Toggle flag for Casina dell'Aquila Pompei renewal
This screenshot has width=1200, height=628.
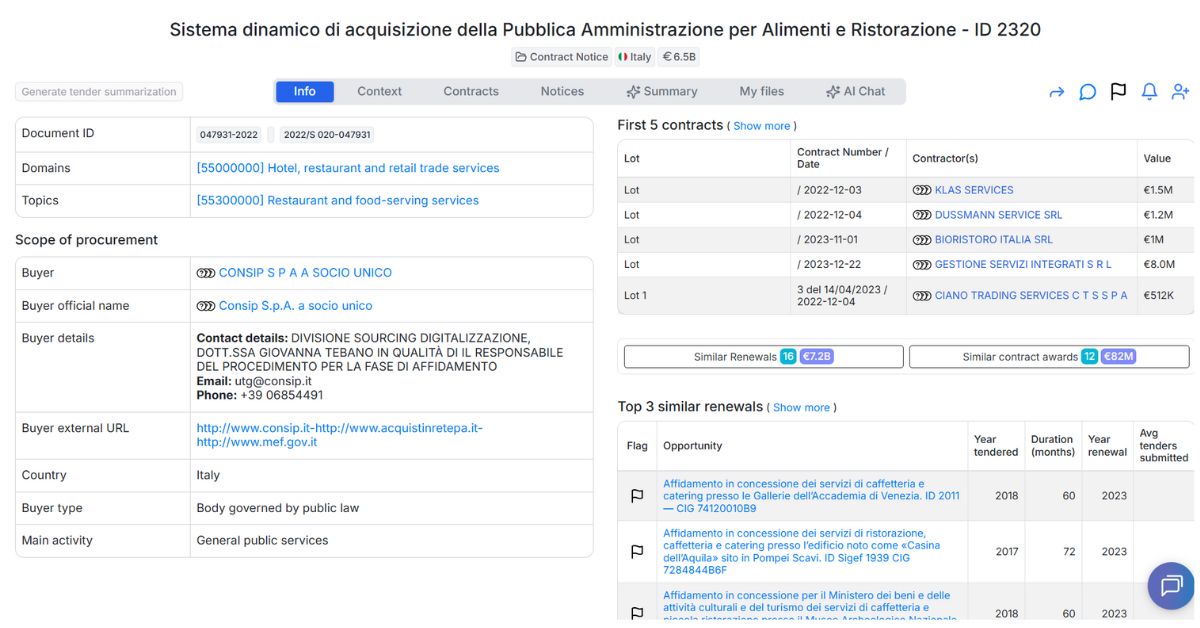[x=637, y=552]
